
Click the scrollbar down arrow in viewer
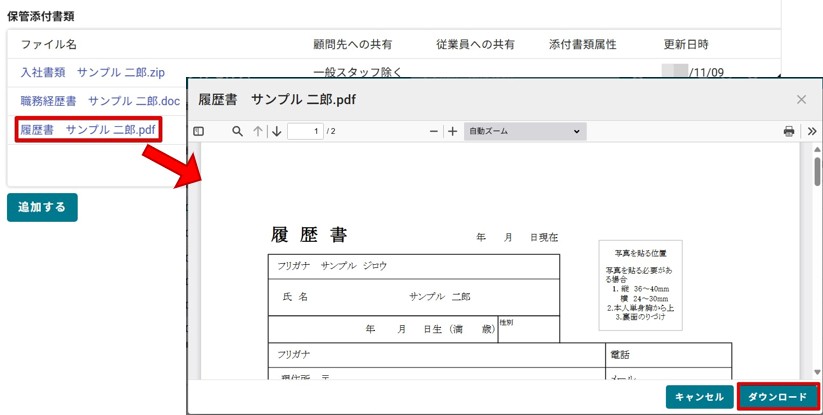pos(817,372)
